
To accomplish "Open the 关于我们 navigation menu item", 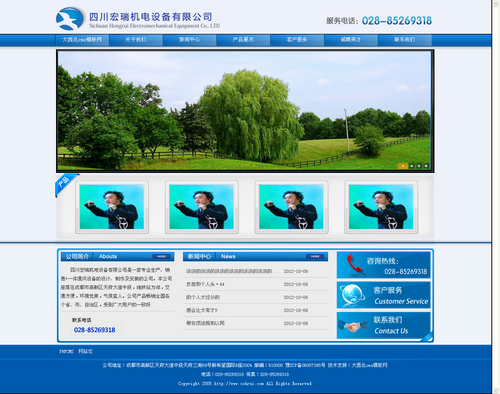I will (x=136, y=40).
